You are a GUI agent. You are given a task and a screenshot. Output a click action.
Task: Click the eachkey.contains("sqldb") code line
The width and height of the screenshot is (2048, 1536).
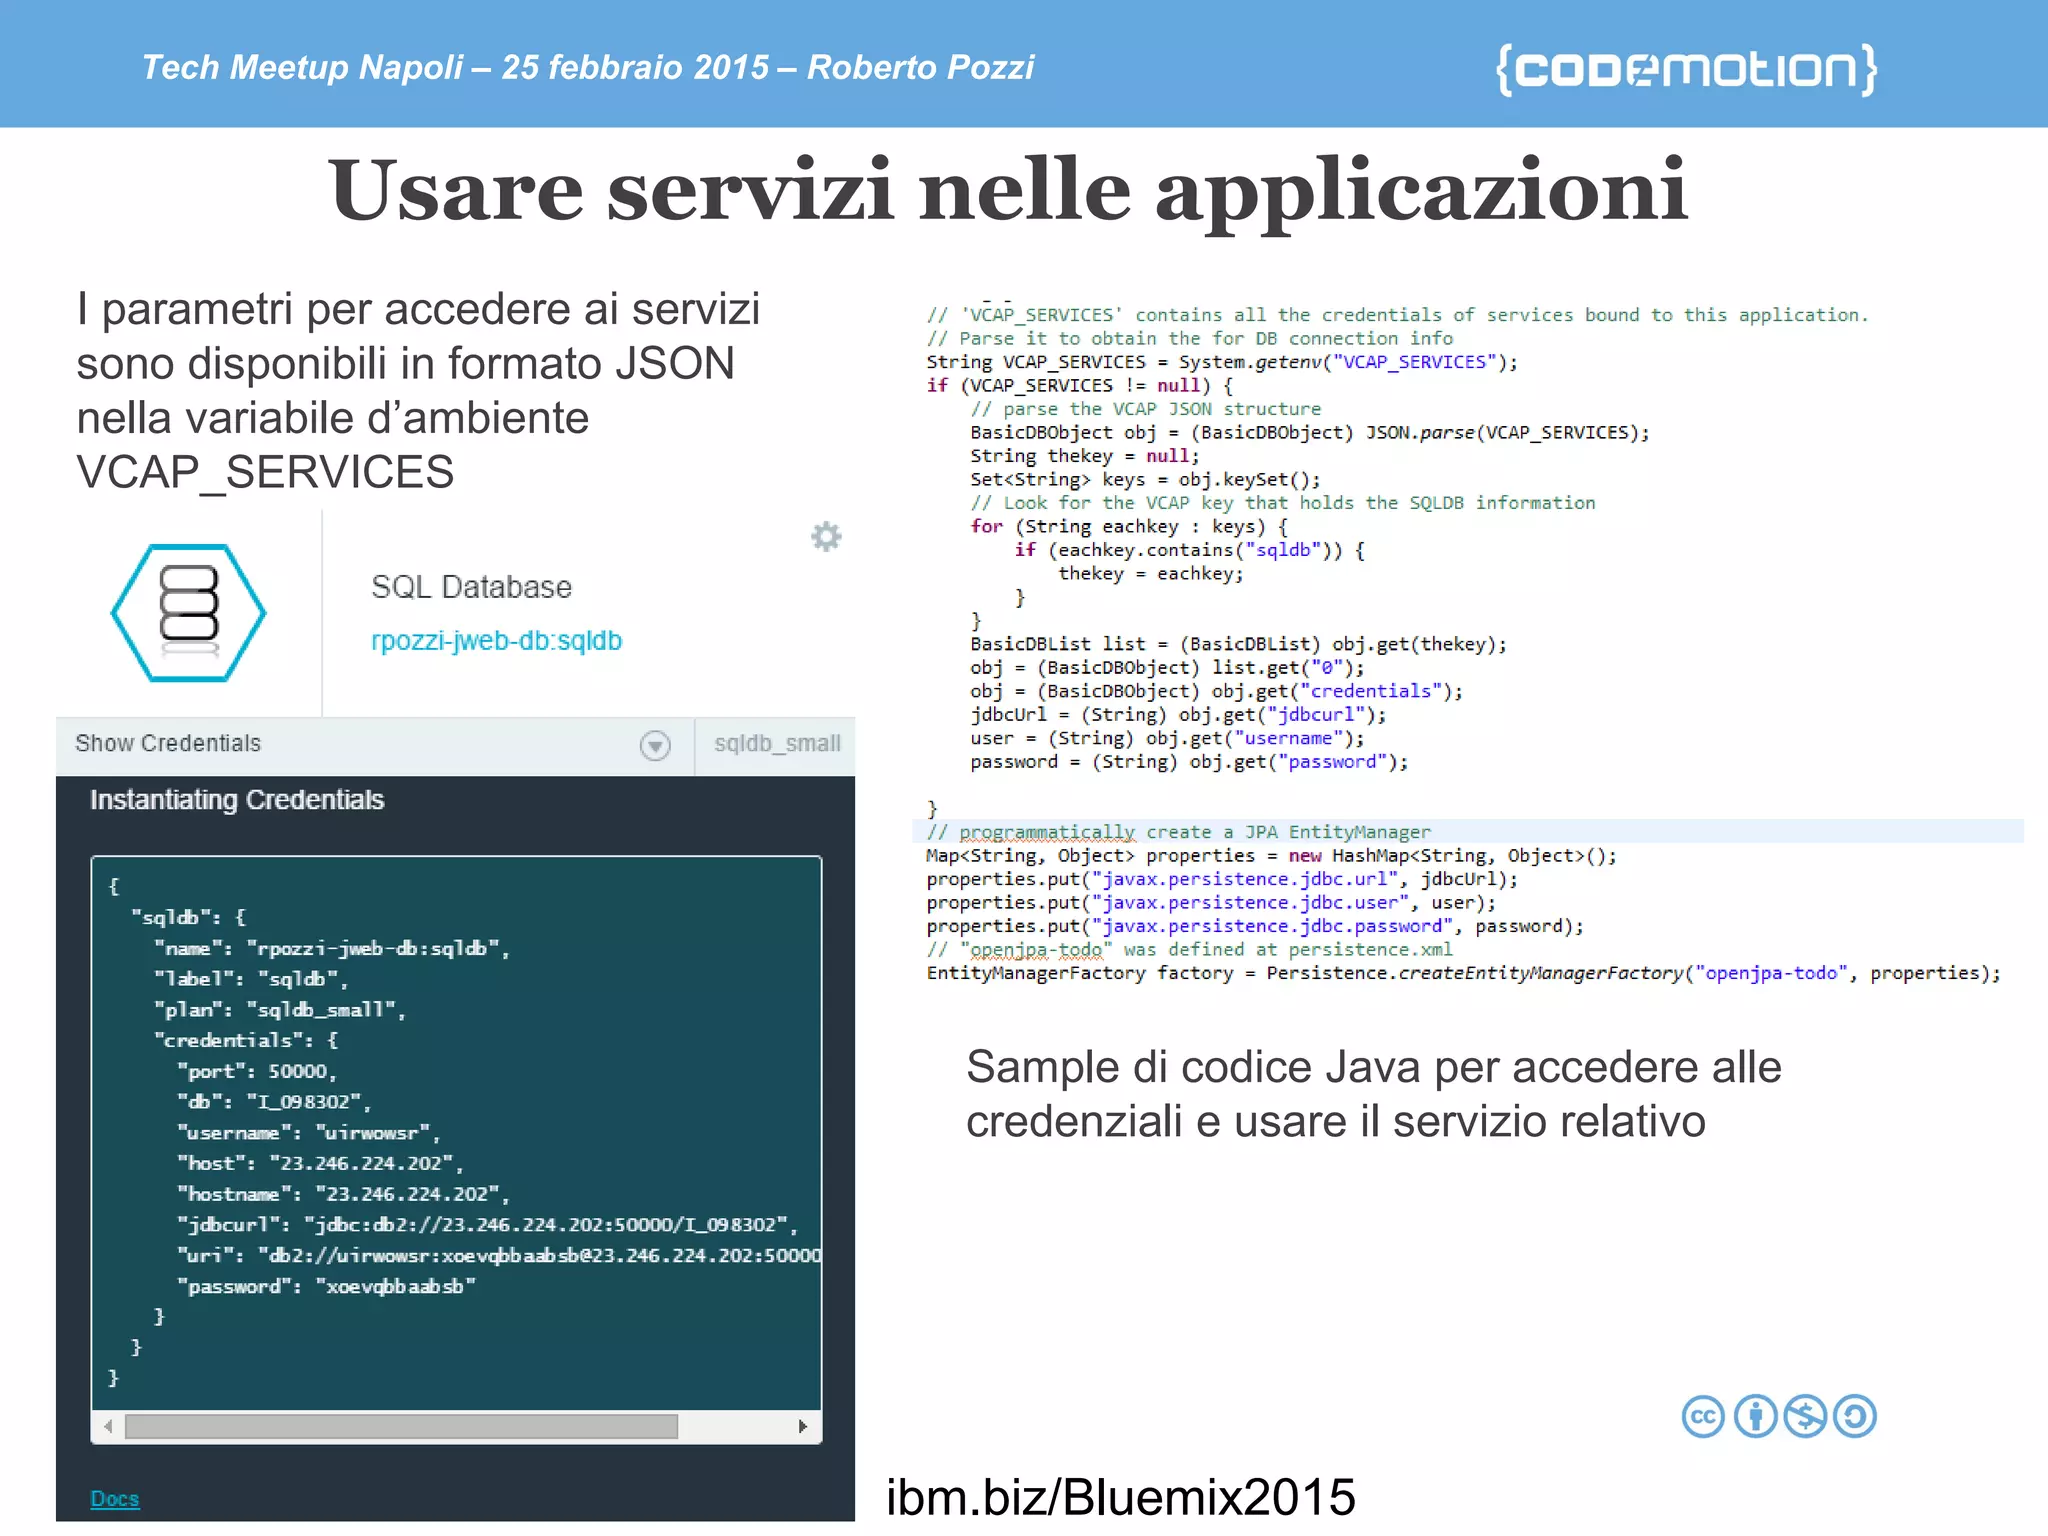[1190, 550]
